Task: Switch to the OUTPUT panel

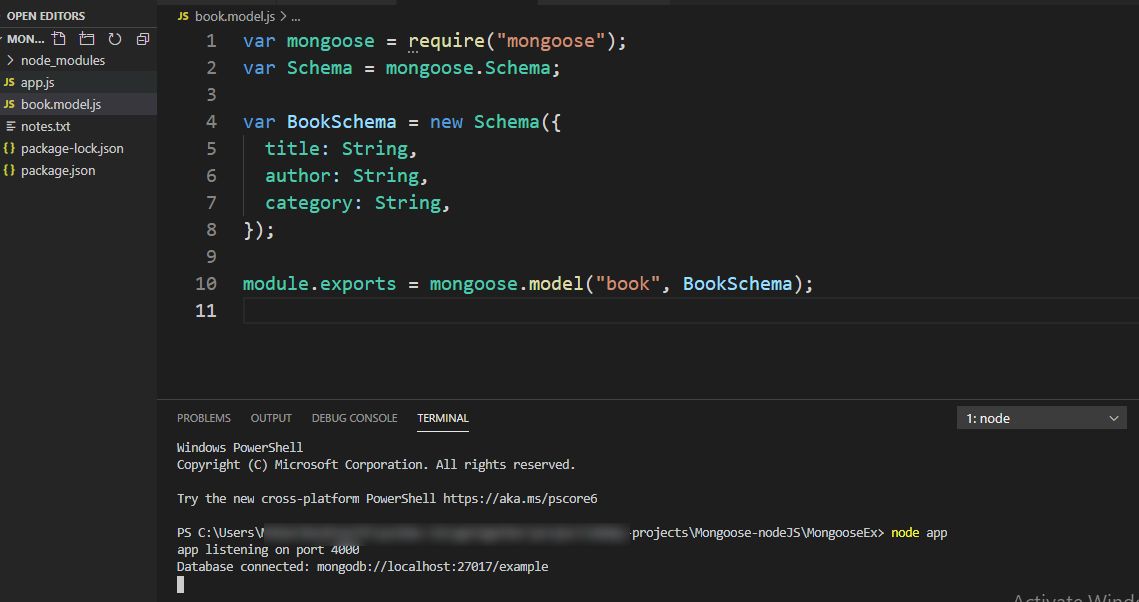Action: coord(271,418)
